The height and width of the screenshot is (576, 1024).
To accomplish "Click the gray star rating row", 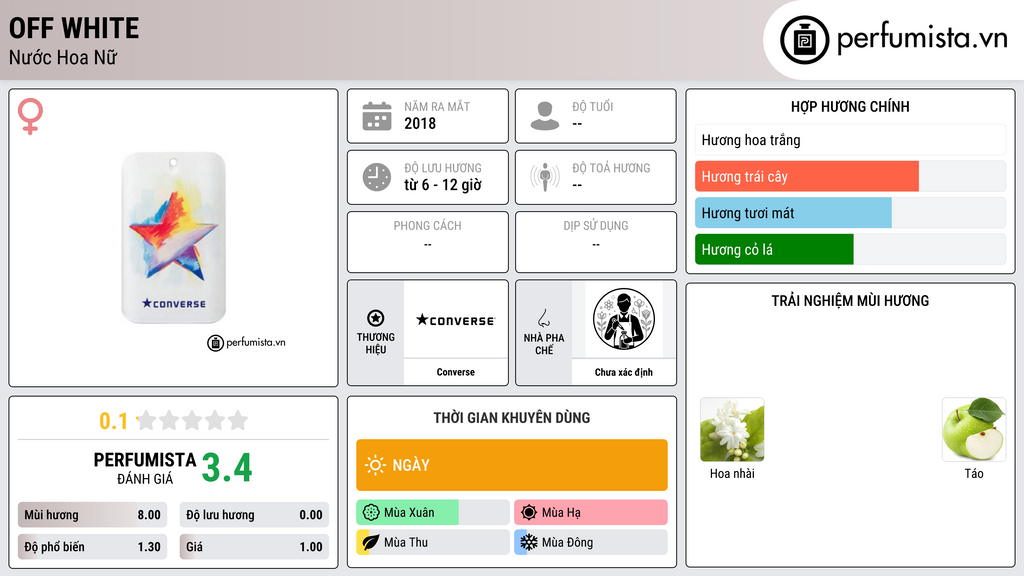I will (x=192, y=420).
